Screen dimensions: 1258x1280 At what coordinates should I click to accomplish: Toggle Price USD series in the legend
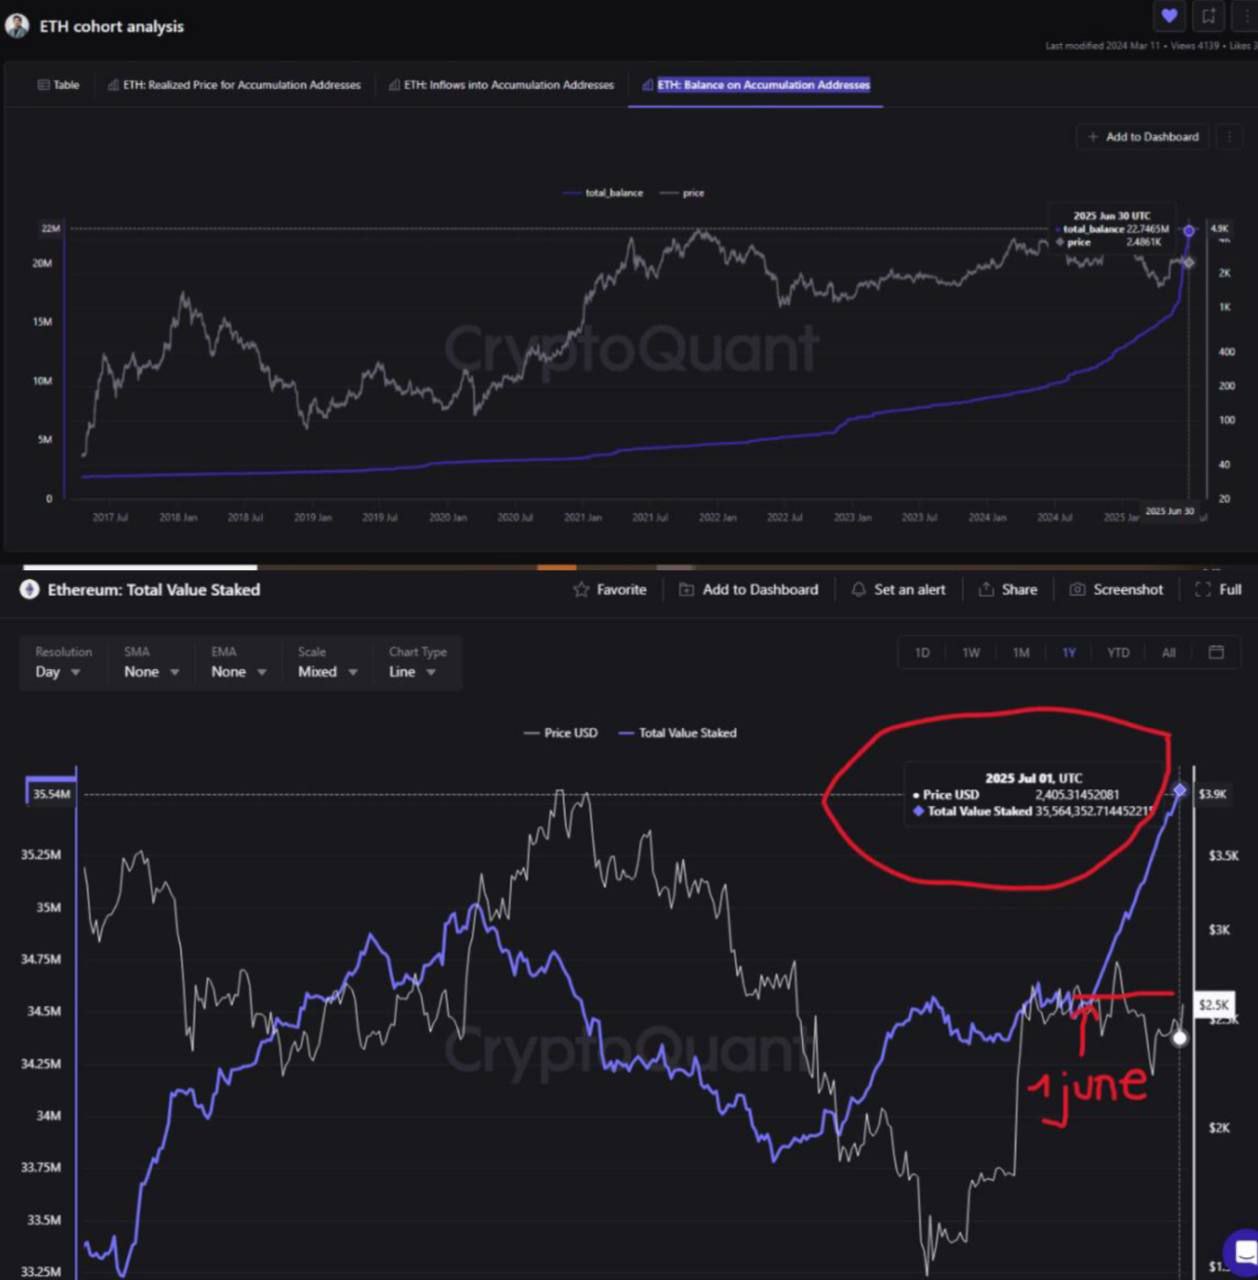pyautogui.click(x=560, y=733)
